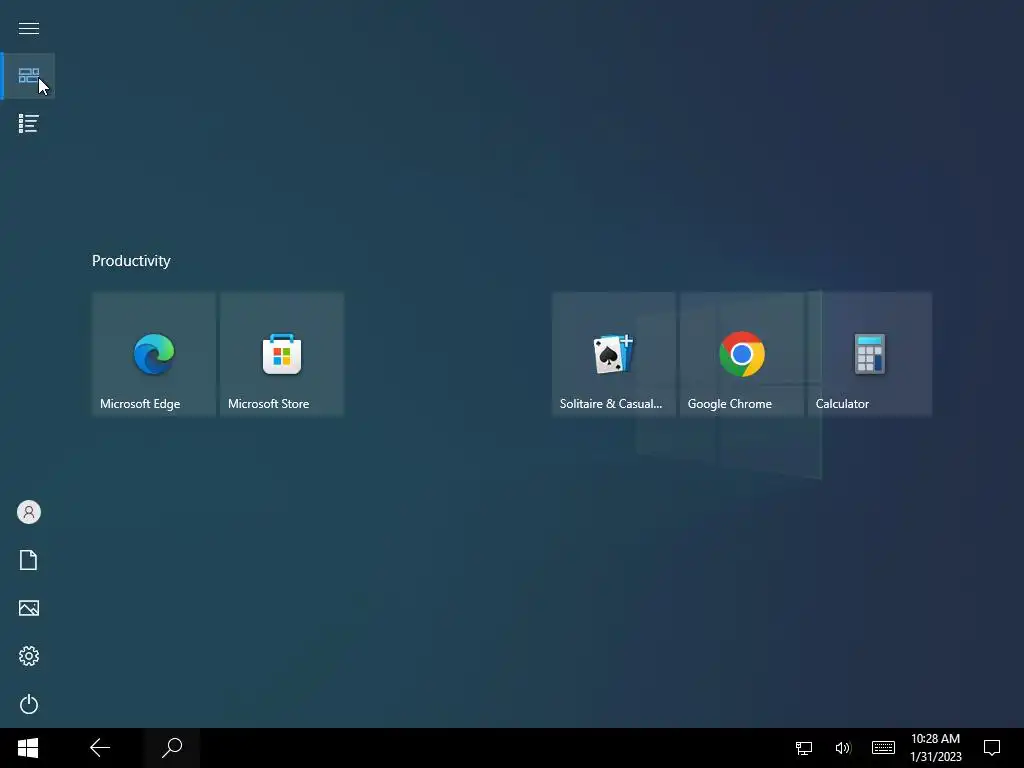Viewport: 1024px width, 768px height.
Task: Click the Productivity group heading
Action: click(x=131, y=261)
